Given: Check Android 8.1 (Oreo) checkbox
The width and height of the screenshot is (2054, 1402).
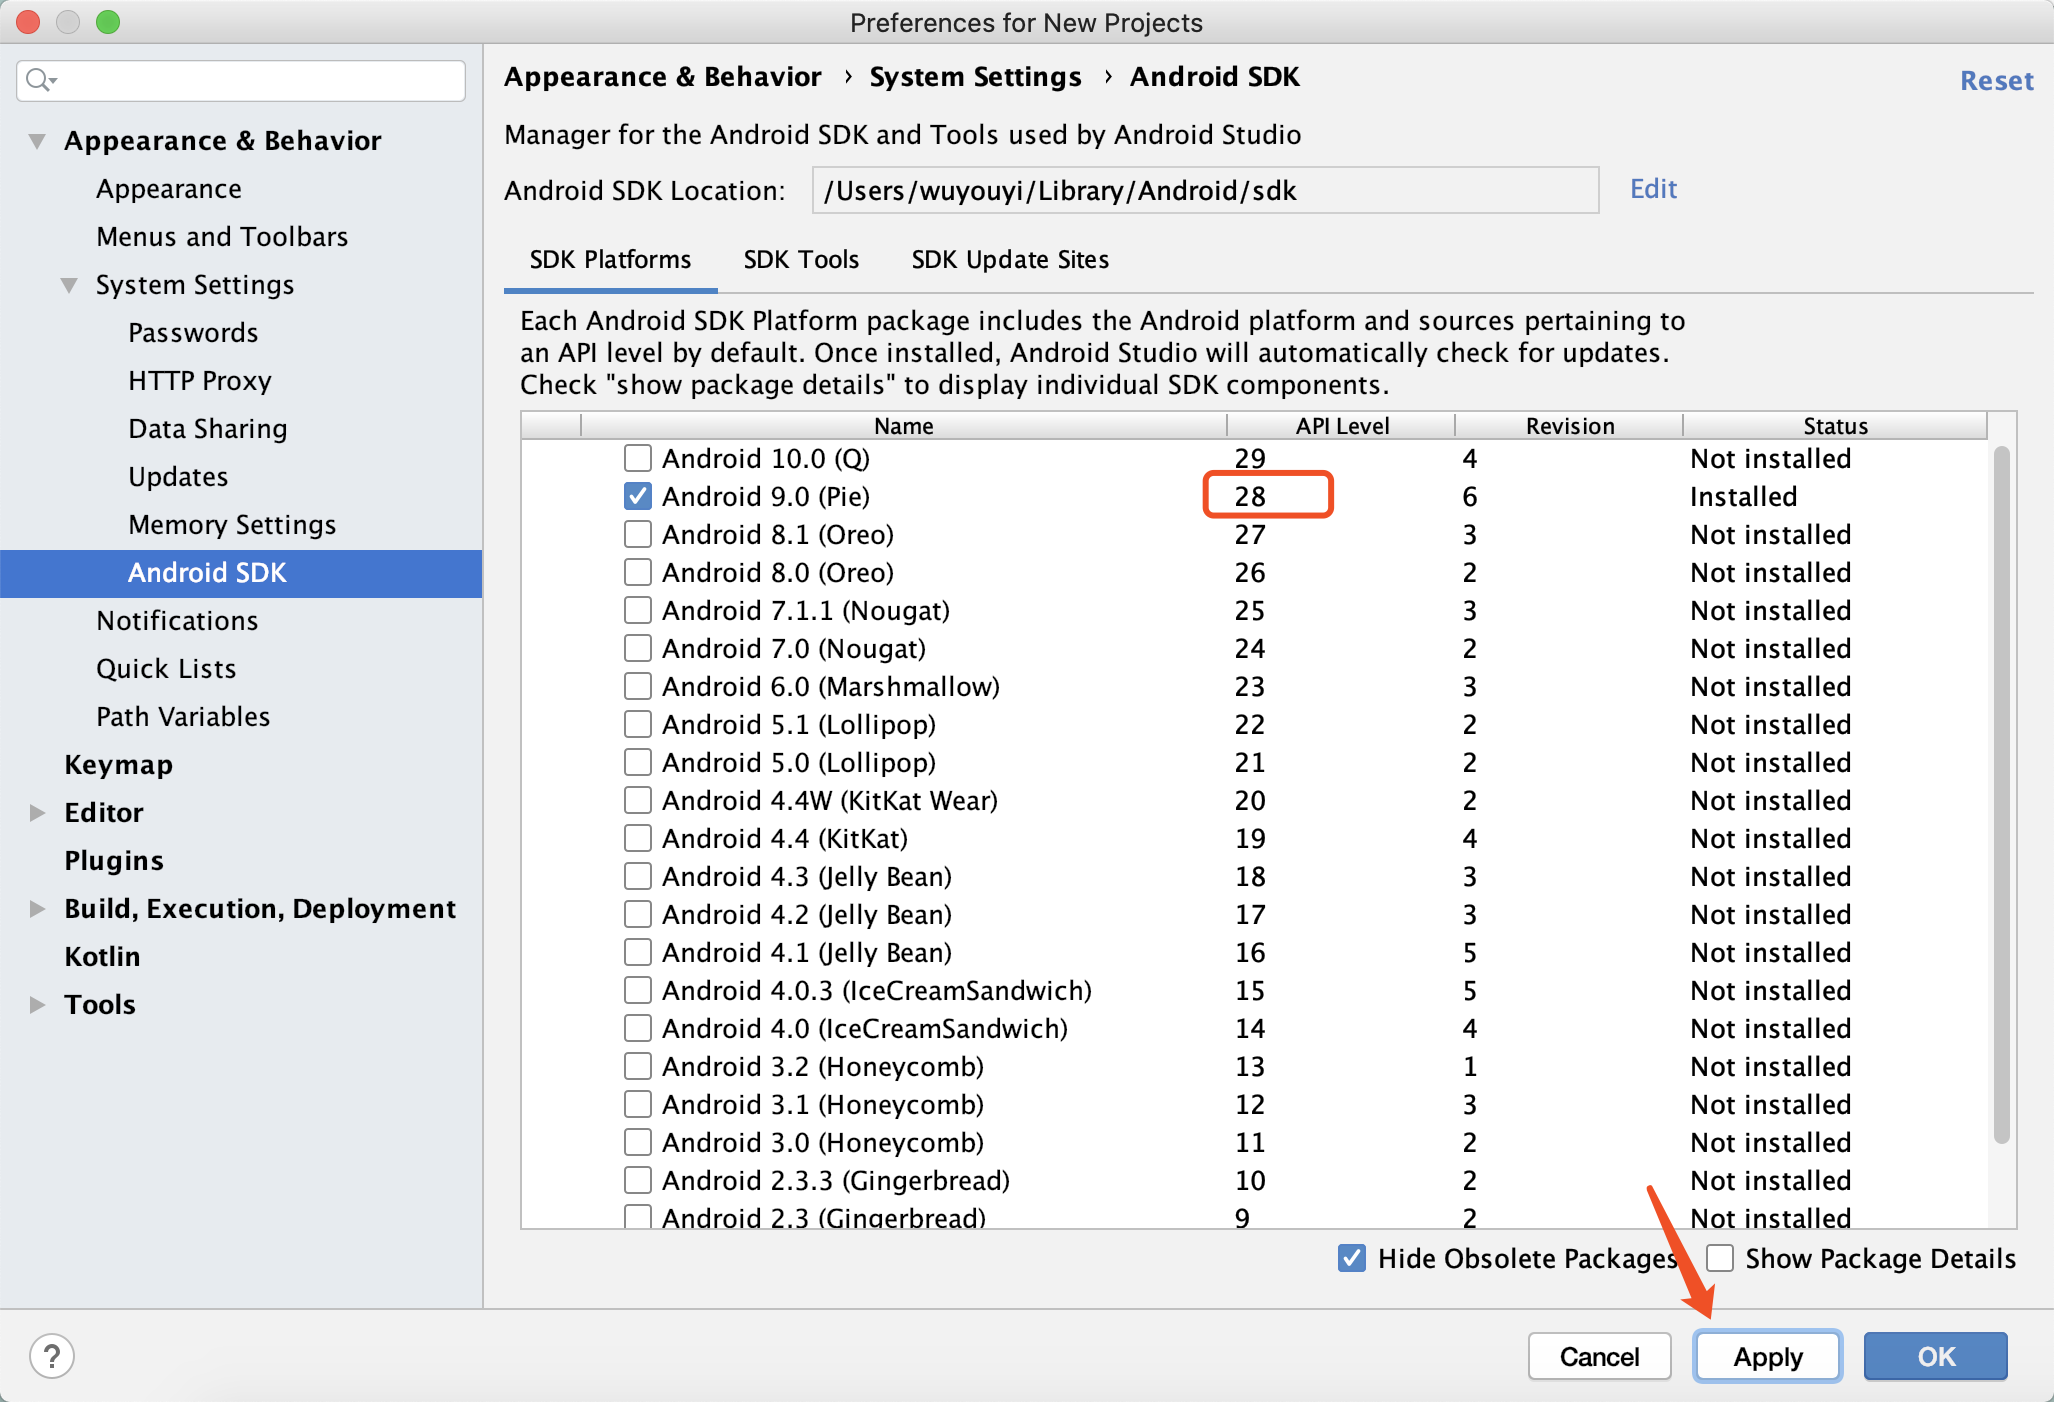Looking at the screenshot, I should point(637,534).
